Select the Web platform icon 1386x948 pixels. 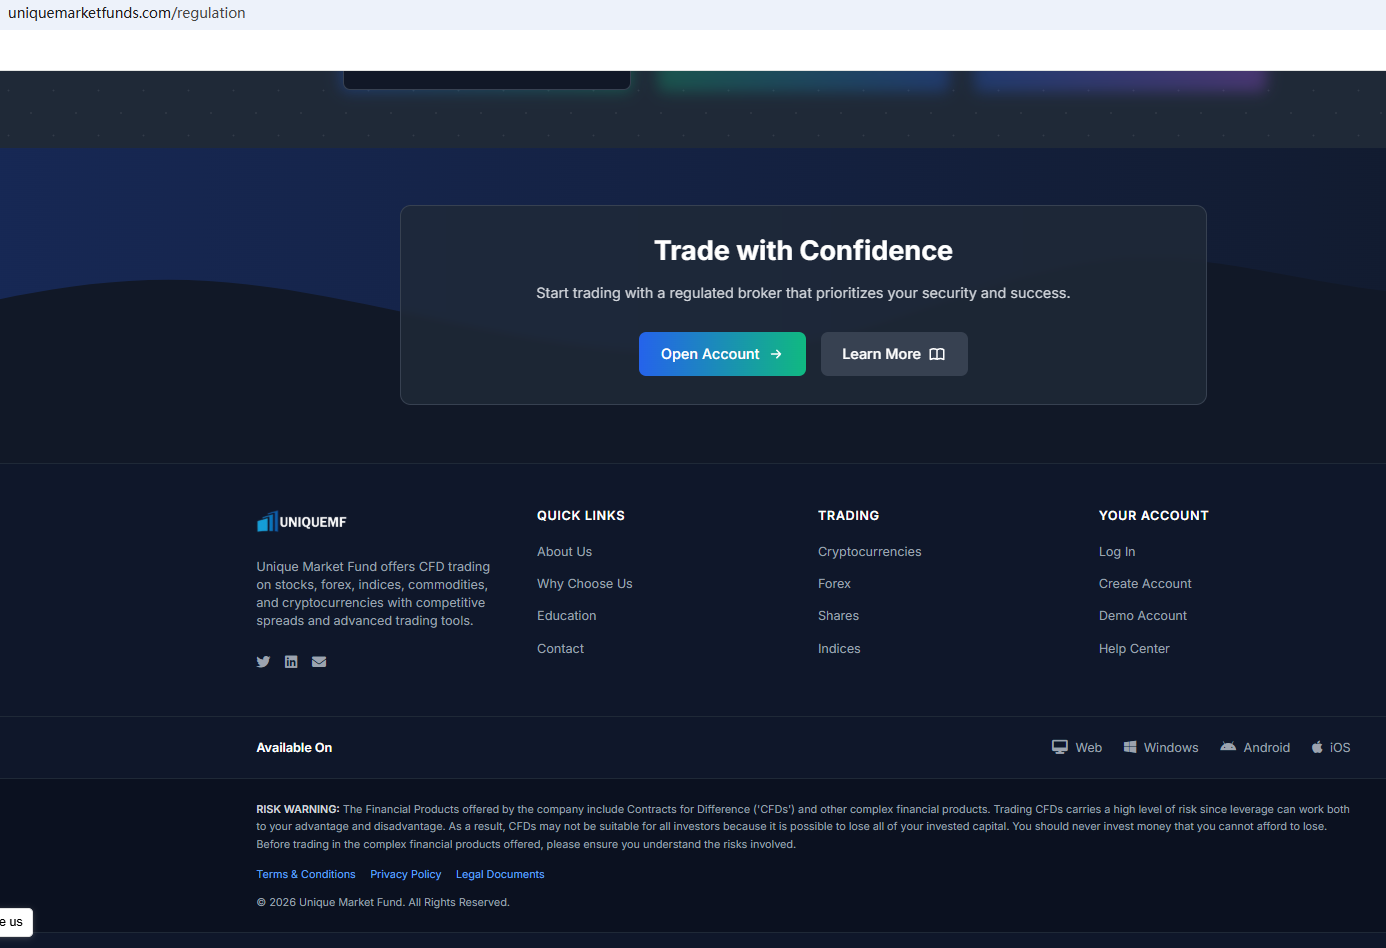[x=1060, y=747]
